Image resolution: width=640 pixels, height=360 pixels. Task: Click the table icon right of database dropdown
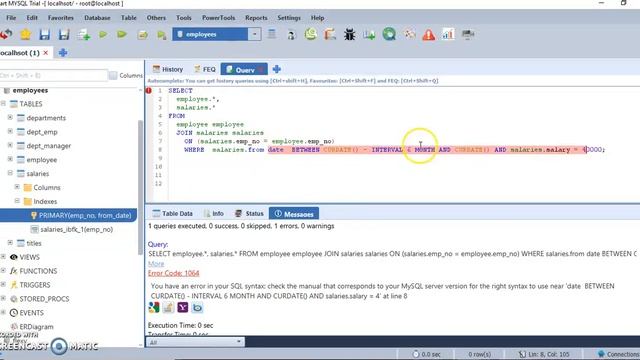(271, 34)
